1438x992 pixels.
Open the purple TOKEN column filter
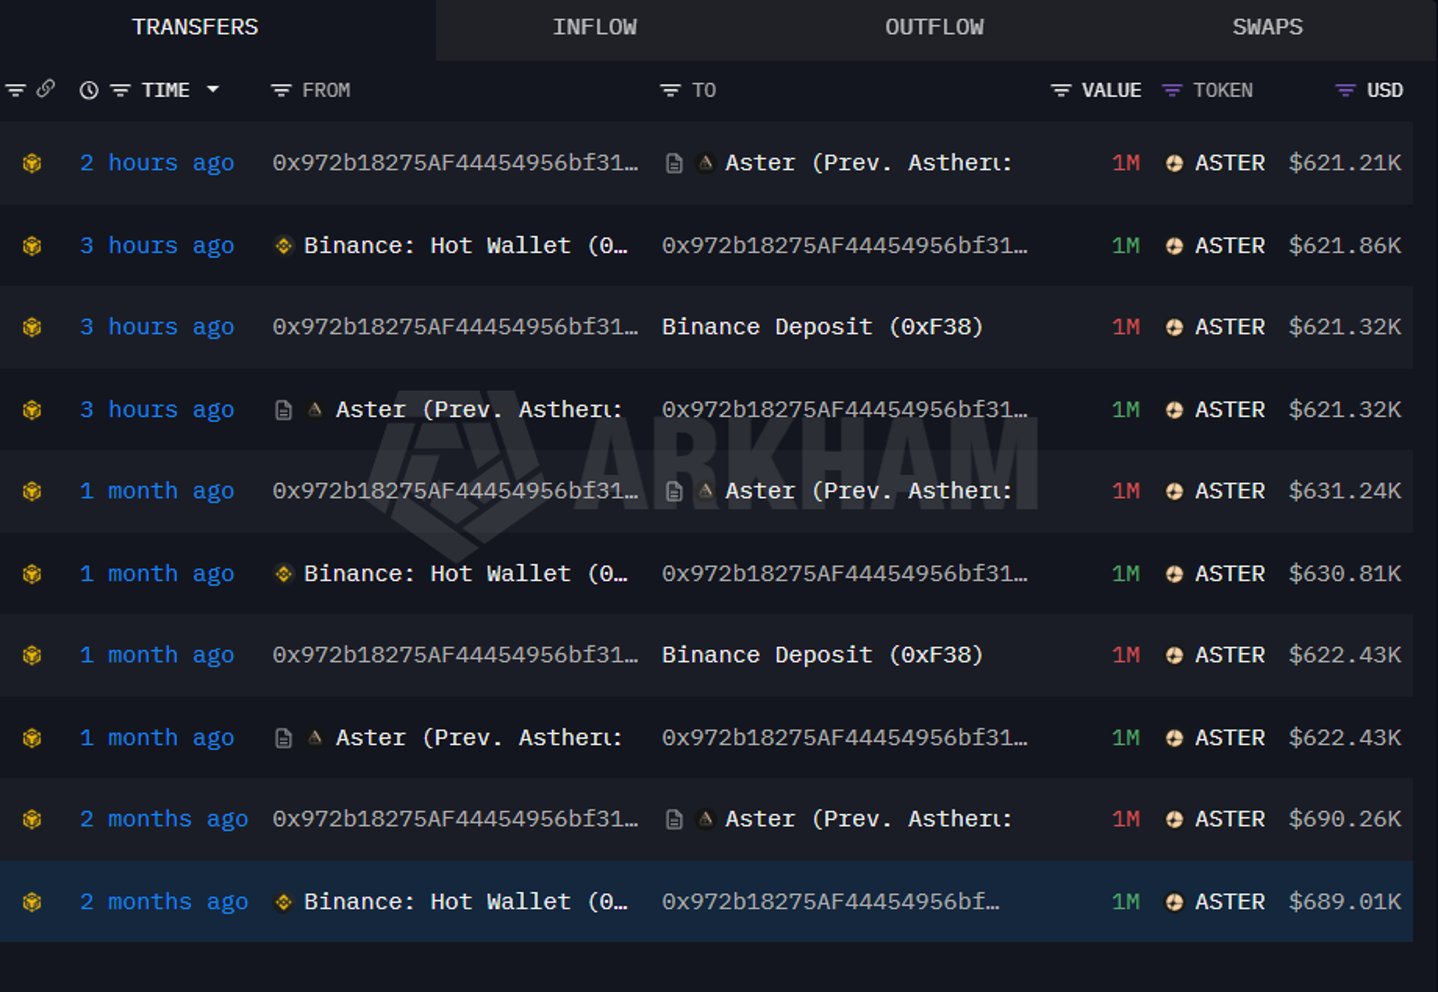[x=1172, y=90]
